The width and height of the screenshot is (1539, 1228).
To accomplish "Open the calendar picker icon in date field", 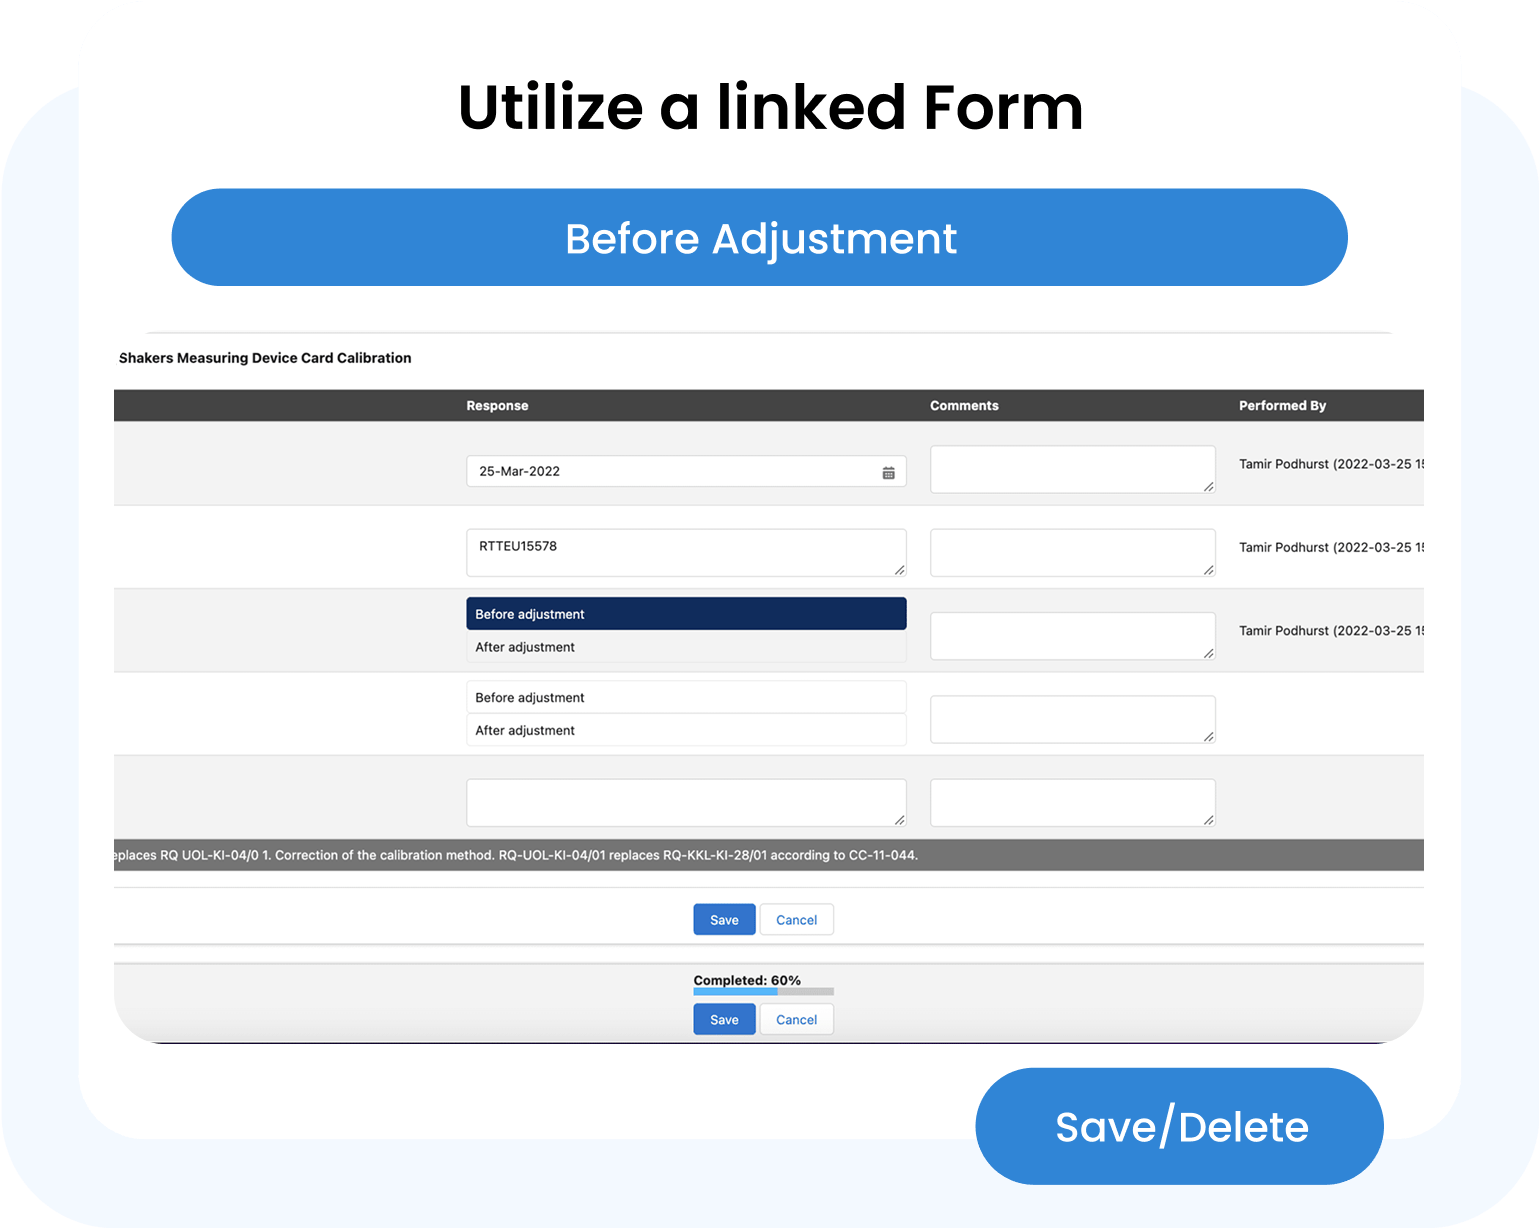I will coord(888,472).
